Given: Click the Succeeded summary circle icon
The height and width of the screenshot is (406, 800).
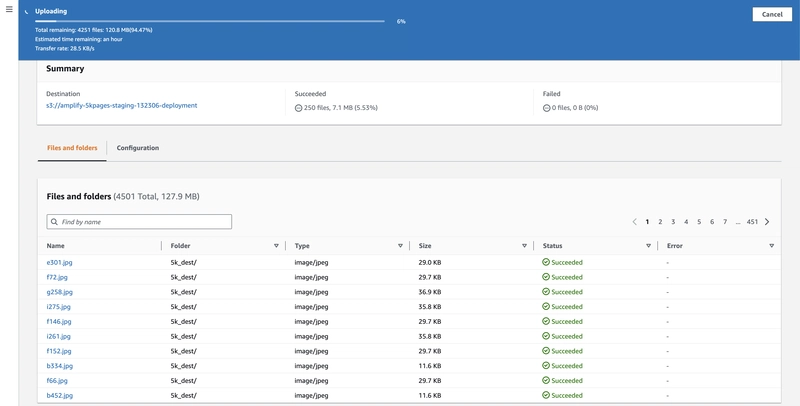Looking at the screenshot, I should [x=298, y=108].
